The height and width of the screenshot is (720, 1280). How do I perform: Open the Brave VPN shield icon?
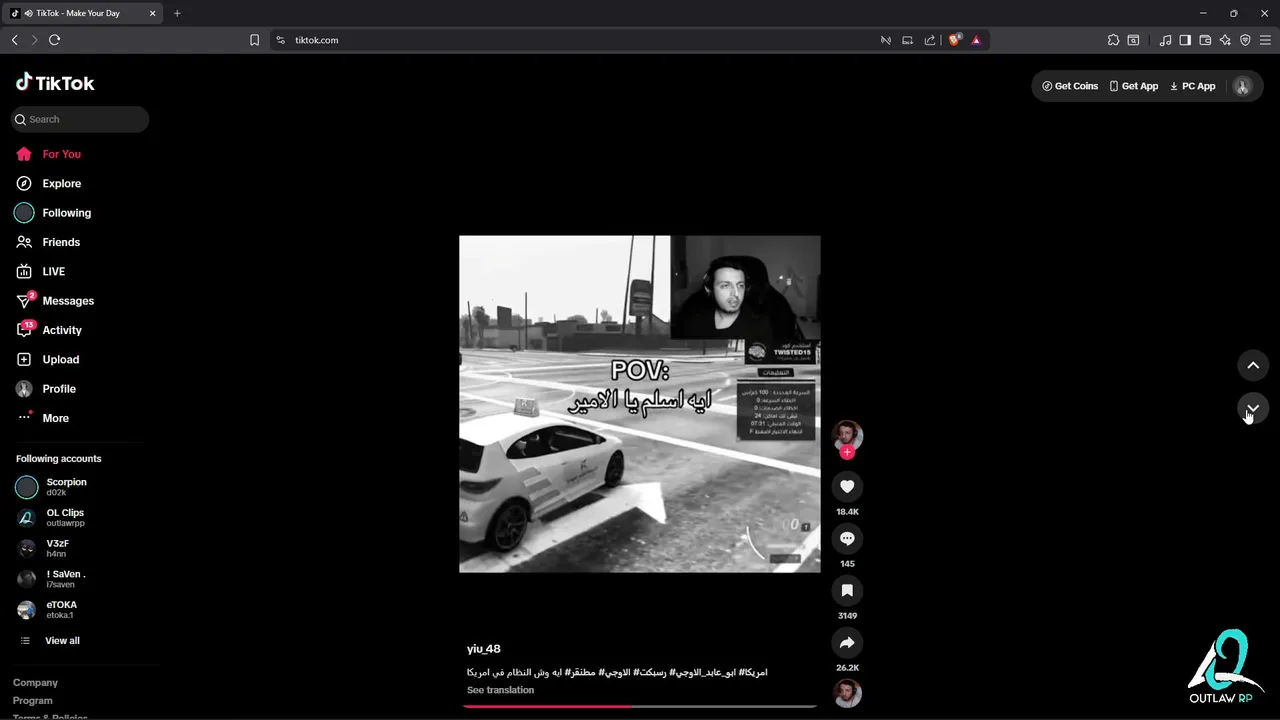click(1245, 40)
